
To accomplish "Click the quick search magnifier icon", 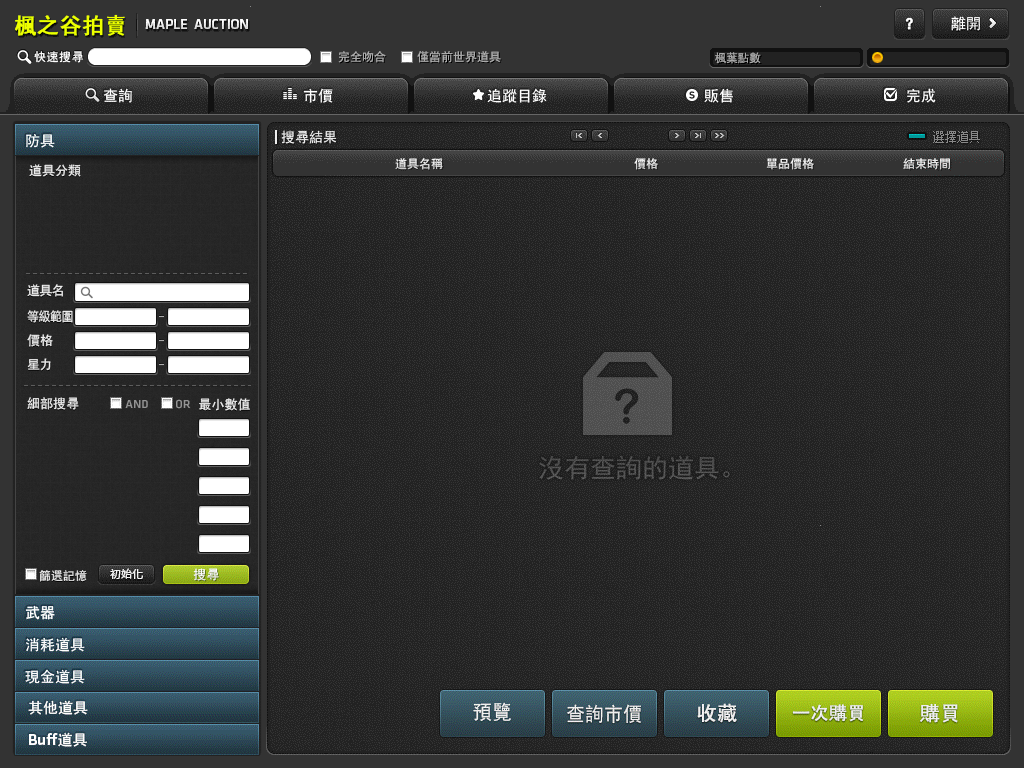I will [24, 57].
